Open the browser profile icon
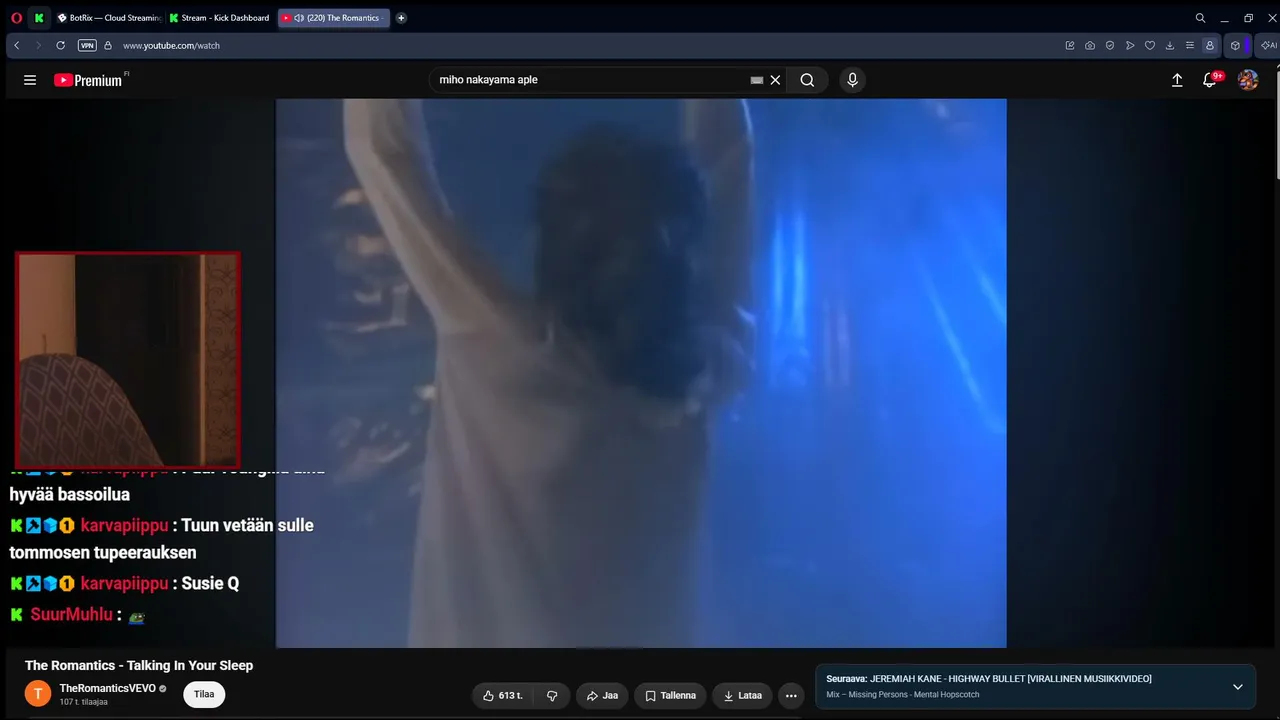Image resolution: width=1280 pixels, height=720 pixels. click(x=1209, y=45)
